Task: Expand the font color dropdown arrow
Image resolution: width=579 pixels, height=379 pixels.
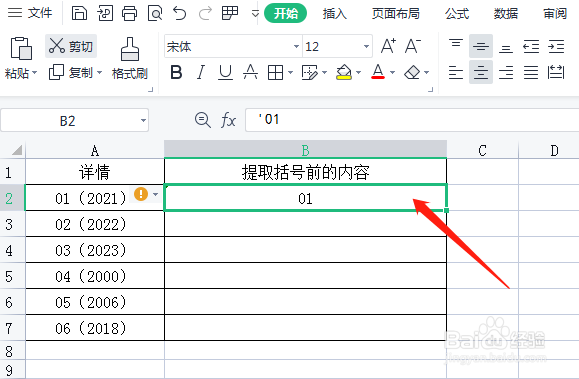Action: click(392, 73)
